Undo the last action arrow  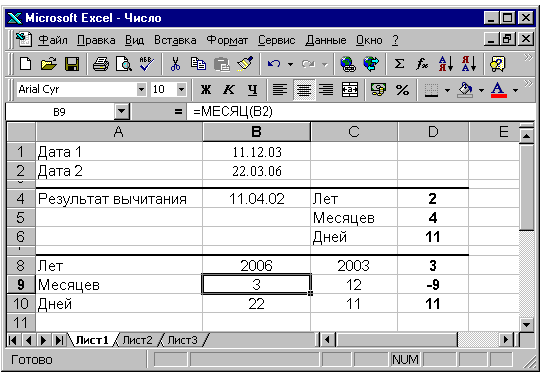[x=274, y=64]
